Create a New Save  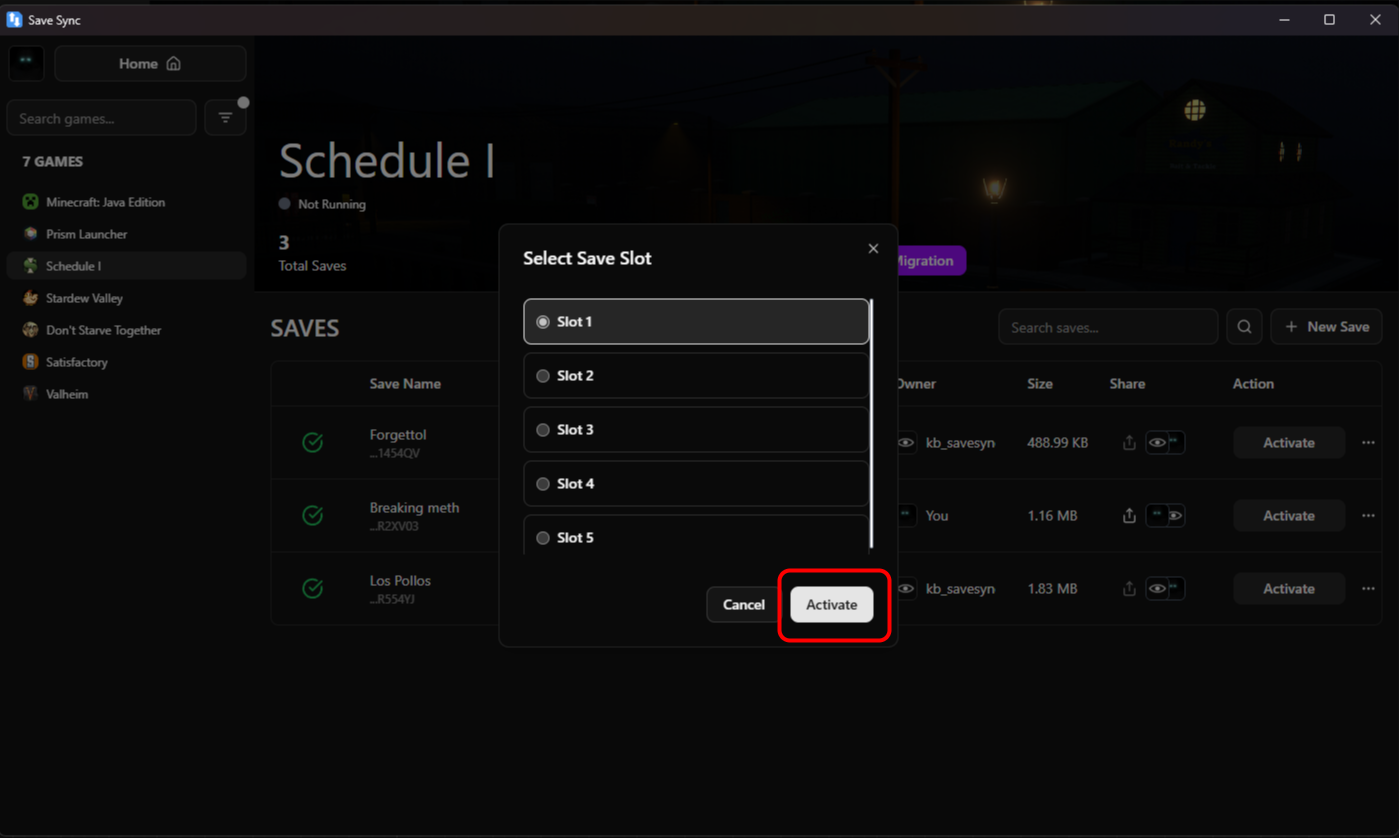click(1327, 327)
